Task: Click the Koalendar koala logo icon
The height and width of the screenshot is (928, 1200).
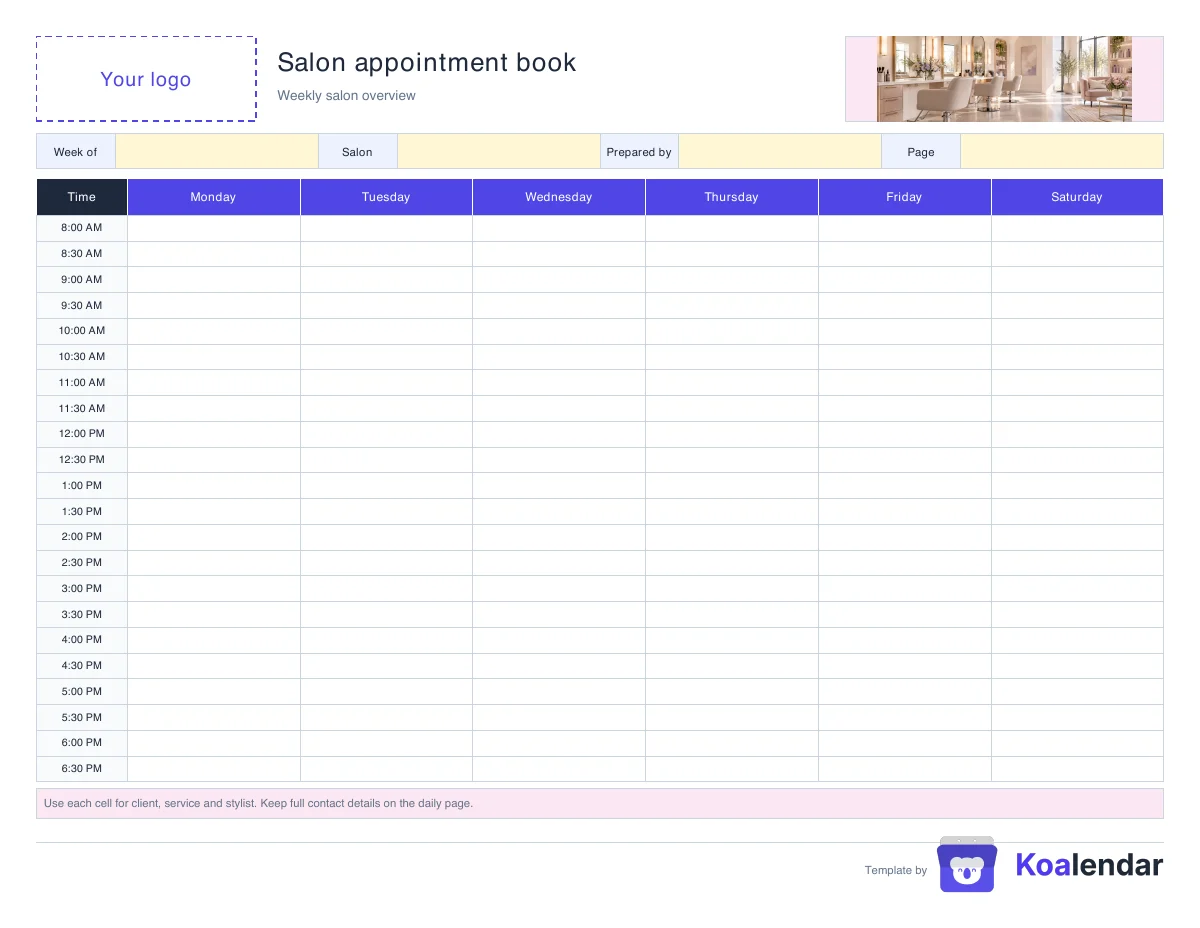Action: tap(967, 864)
